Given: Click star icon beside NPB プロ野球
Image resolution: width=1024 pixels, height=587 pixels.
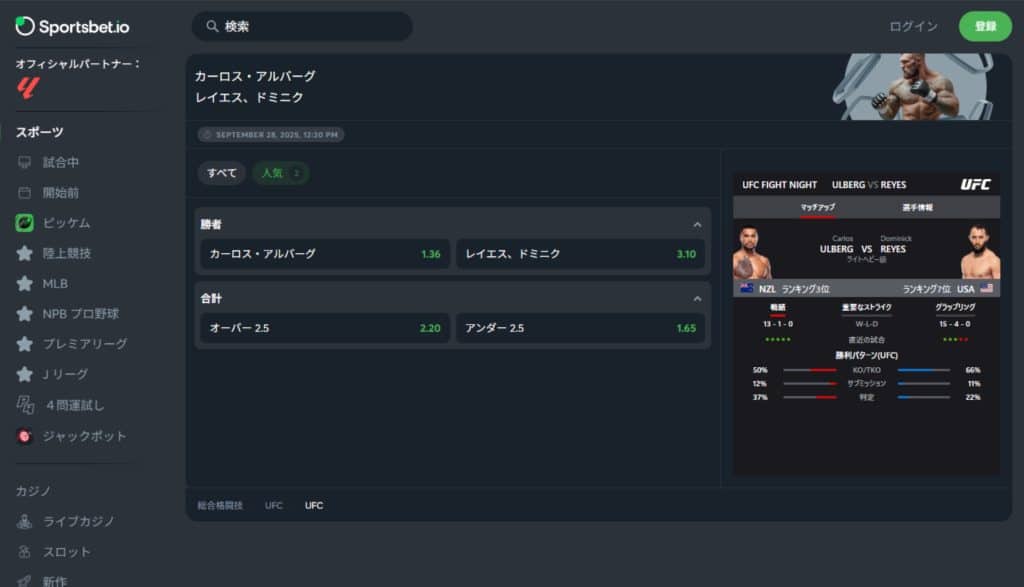Looking at the screenshot, I should coord(24,313).
